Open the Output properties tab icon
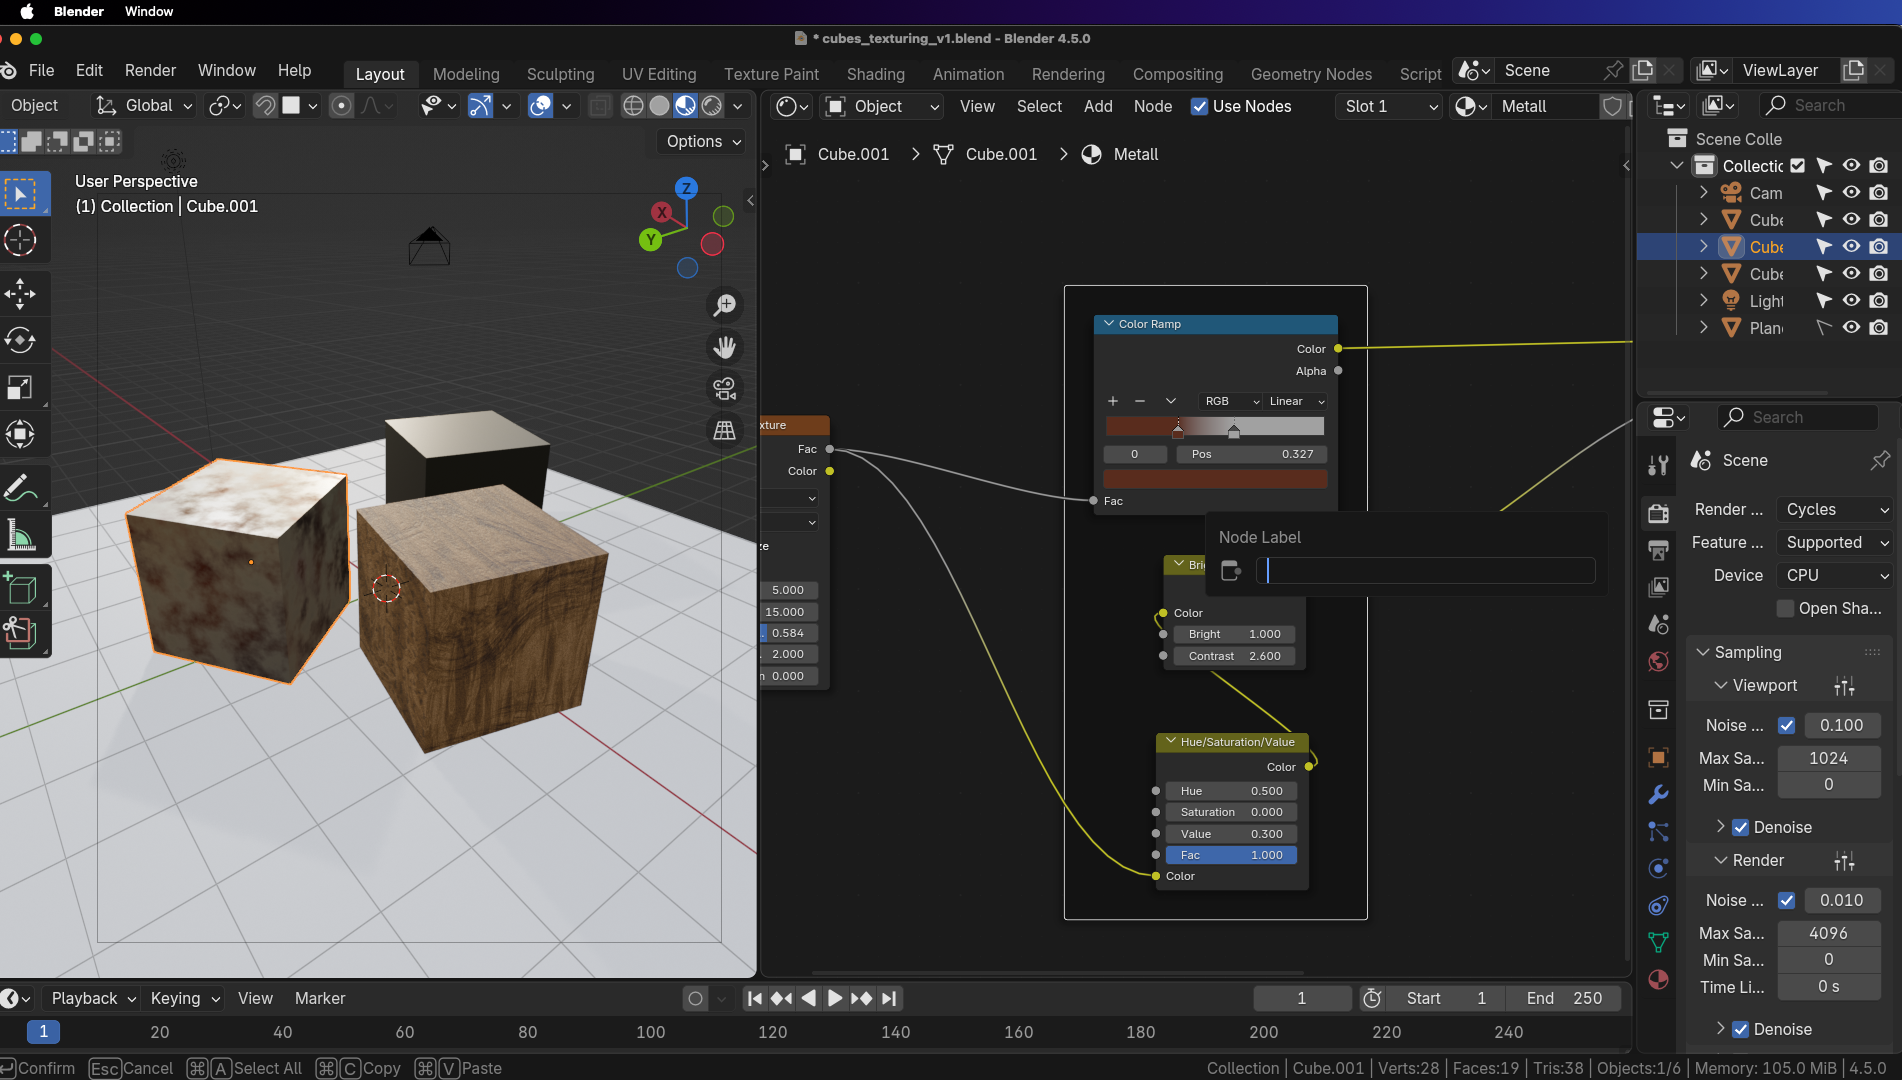Screen dimensions: 1902x1080 tap(1658, 549)
